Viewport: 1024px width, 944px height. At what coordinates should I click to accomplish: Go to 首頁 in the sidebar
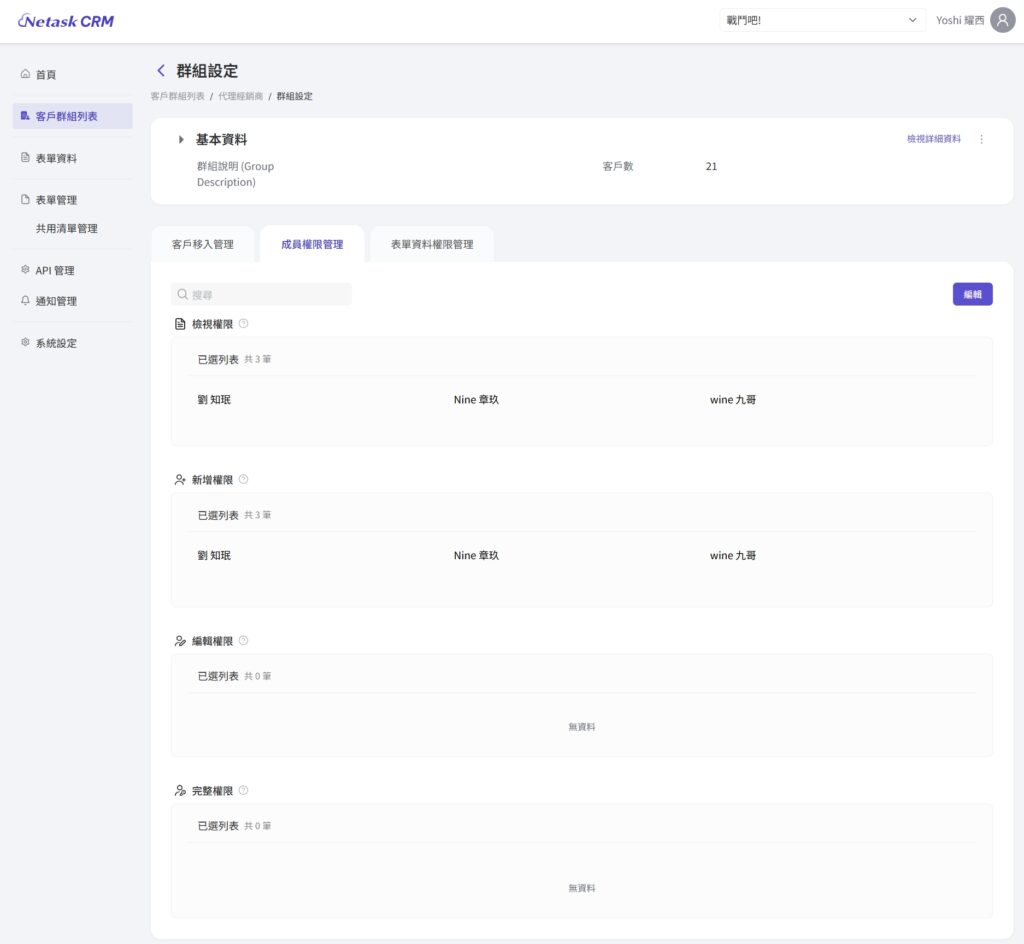tap(46, 75)
